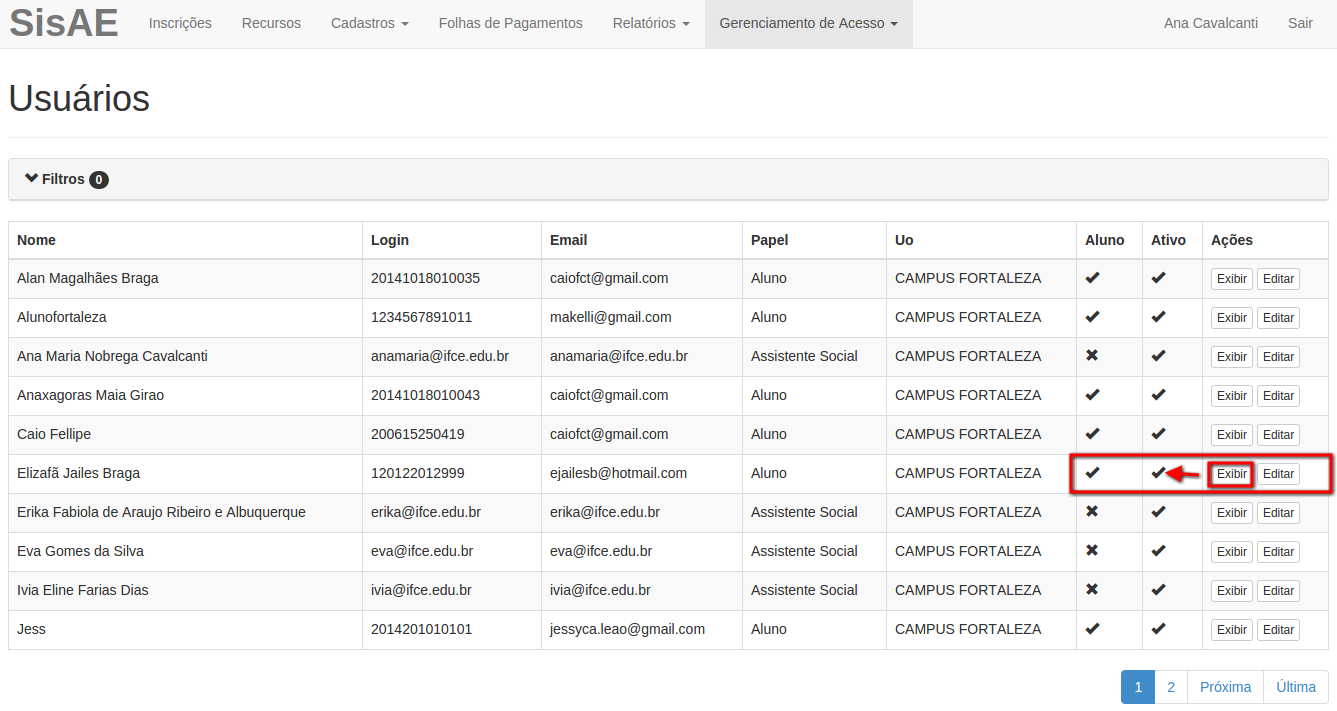
Task: Open the Gerenciamento de Acesso dropdown
Action: [x=808, y=23]
